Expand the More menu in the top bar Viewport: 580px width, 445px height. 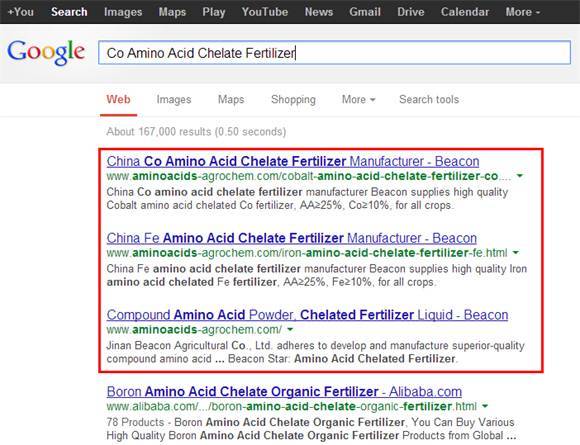[523, 12]
